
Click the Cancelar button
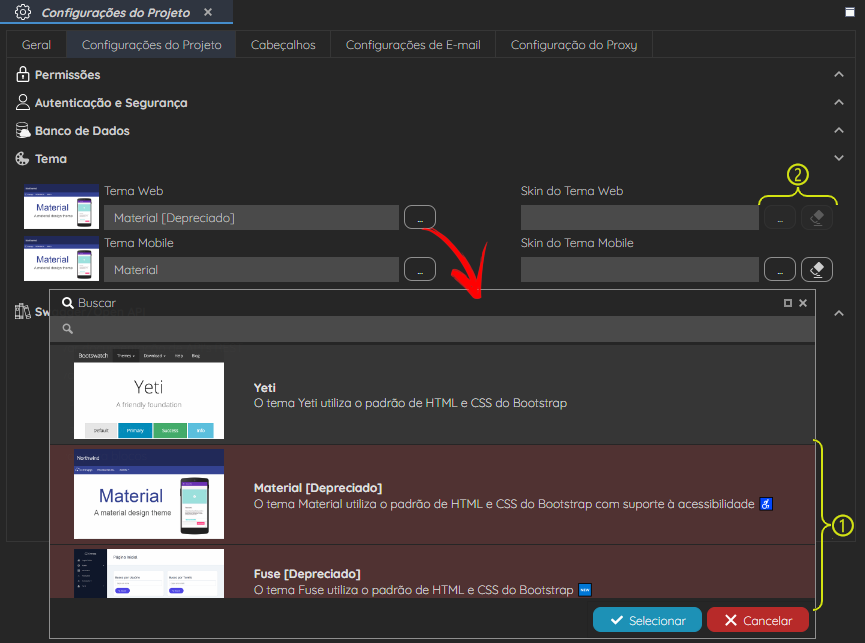pyautogui.click(x=758, y=620)
